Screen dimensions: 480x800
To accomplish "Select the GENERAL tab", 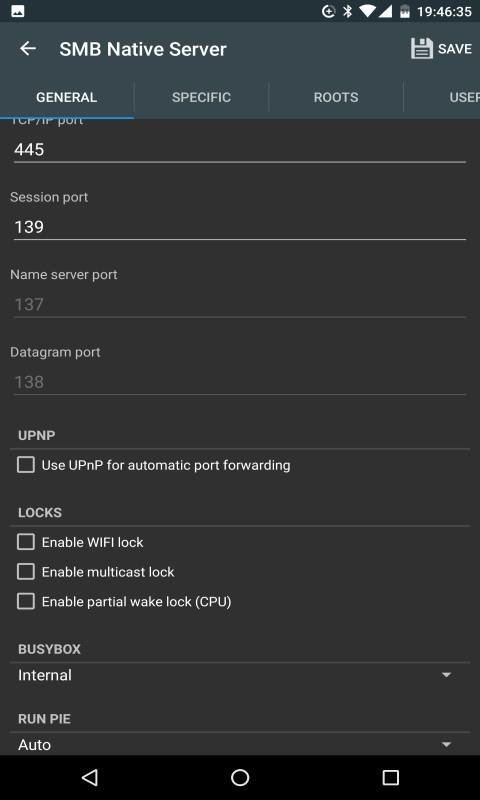I will [67, 97].
